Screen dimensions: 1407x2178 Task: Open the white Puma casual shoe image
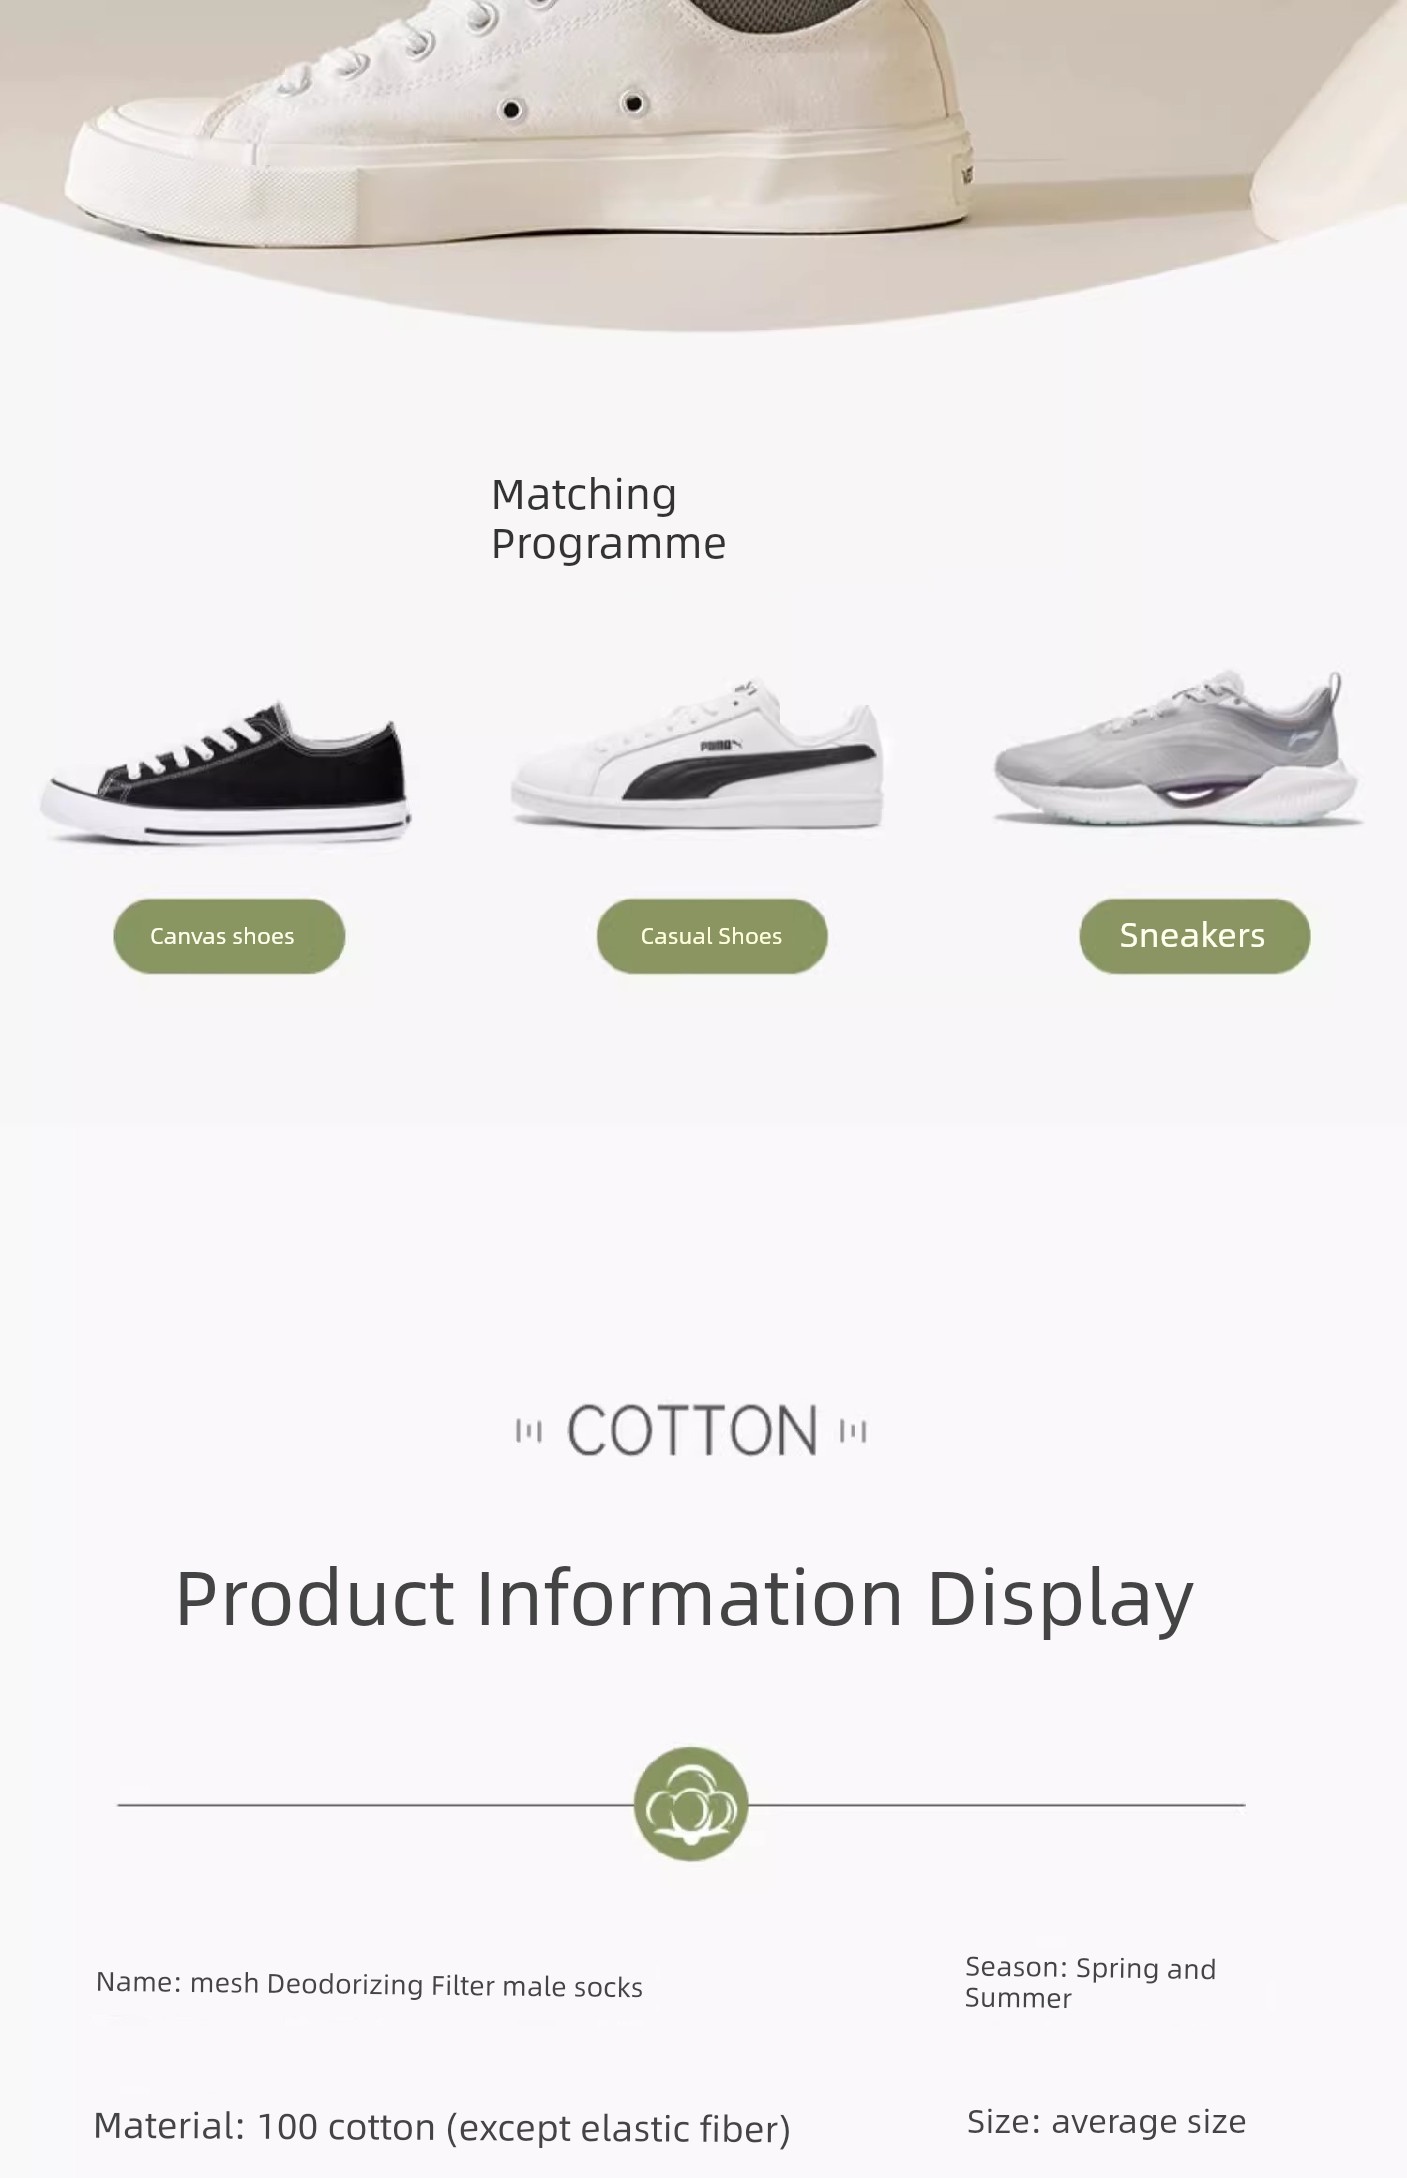697,754
